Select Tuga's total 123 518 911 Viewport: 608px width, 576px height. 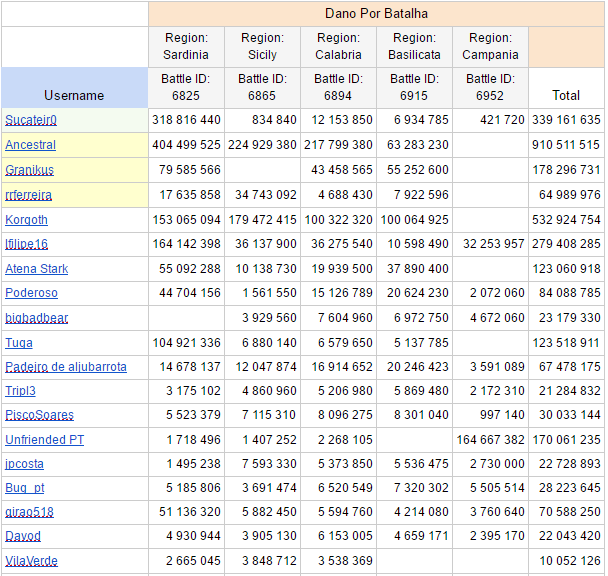click(x=566, y=343)
